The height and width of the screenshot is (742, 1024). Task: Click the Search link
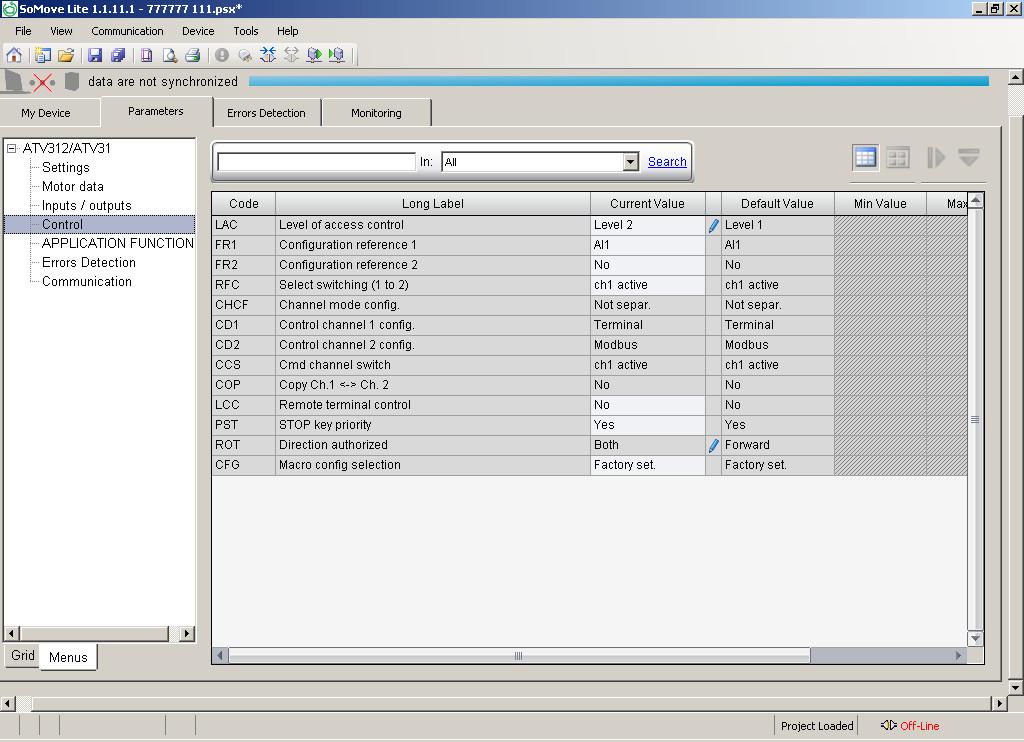click(667, 161)
